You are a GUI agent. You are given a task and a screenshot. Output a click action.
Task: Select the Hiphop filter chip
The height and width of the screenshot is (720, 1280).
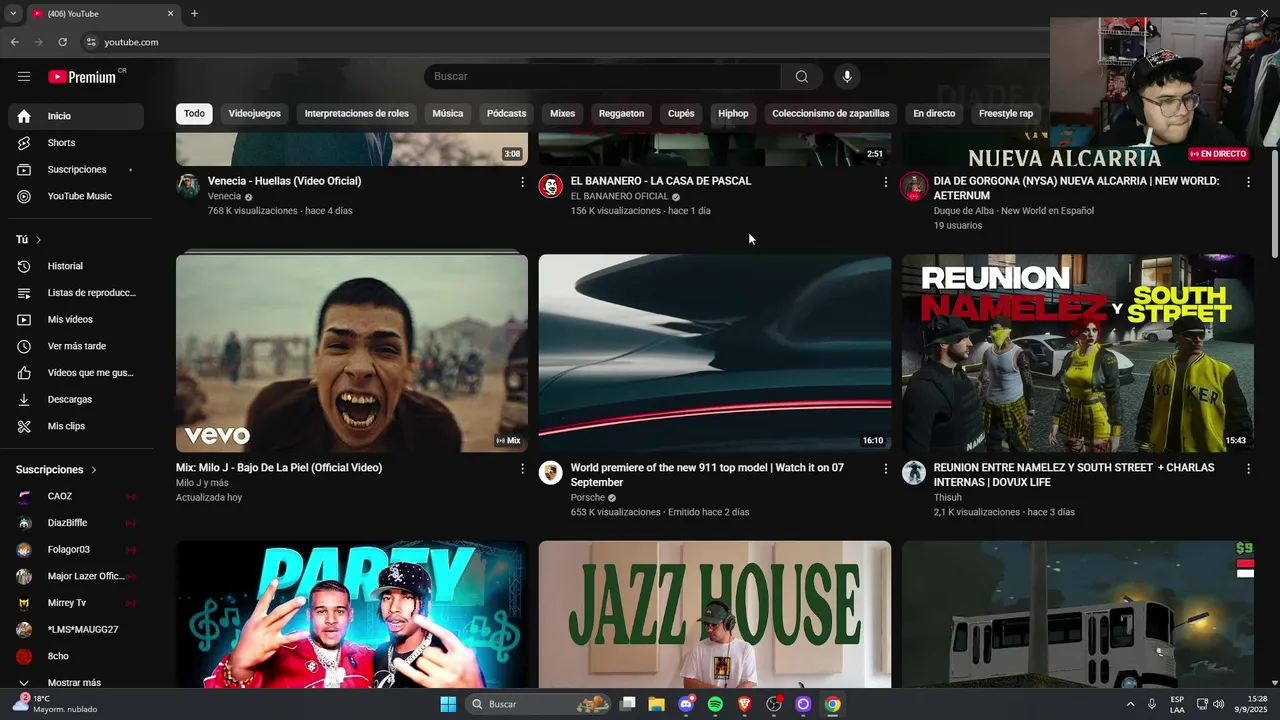[x=733, y=114]
